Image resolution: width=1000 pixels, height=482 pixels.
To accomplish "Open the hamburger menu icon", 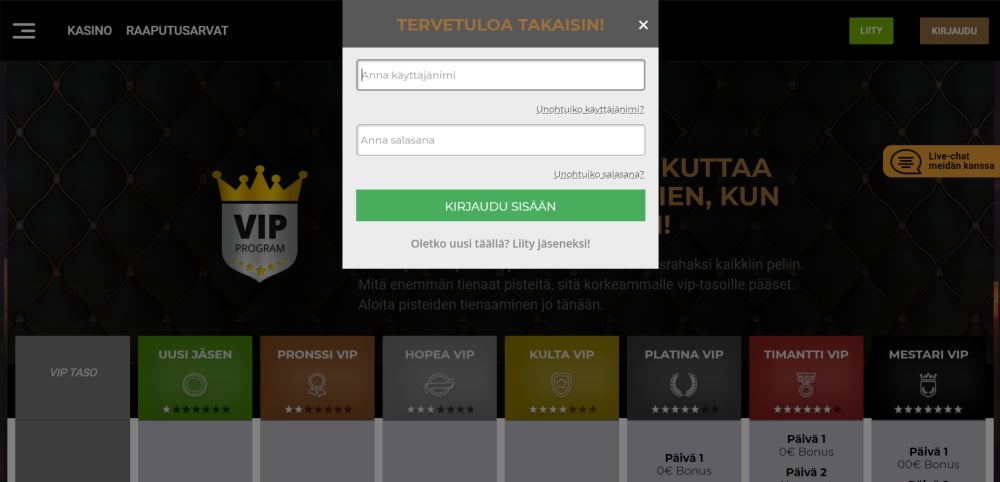I will [x=24, y=31].
